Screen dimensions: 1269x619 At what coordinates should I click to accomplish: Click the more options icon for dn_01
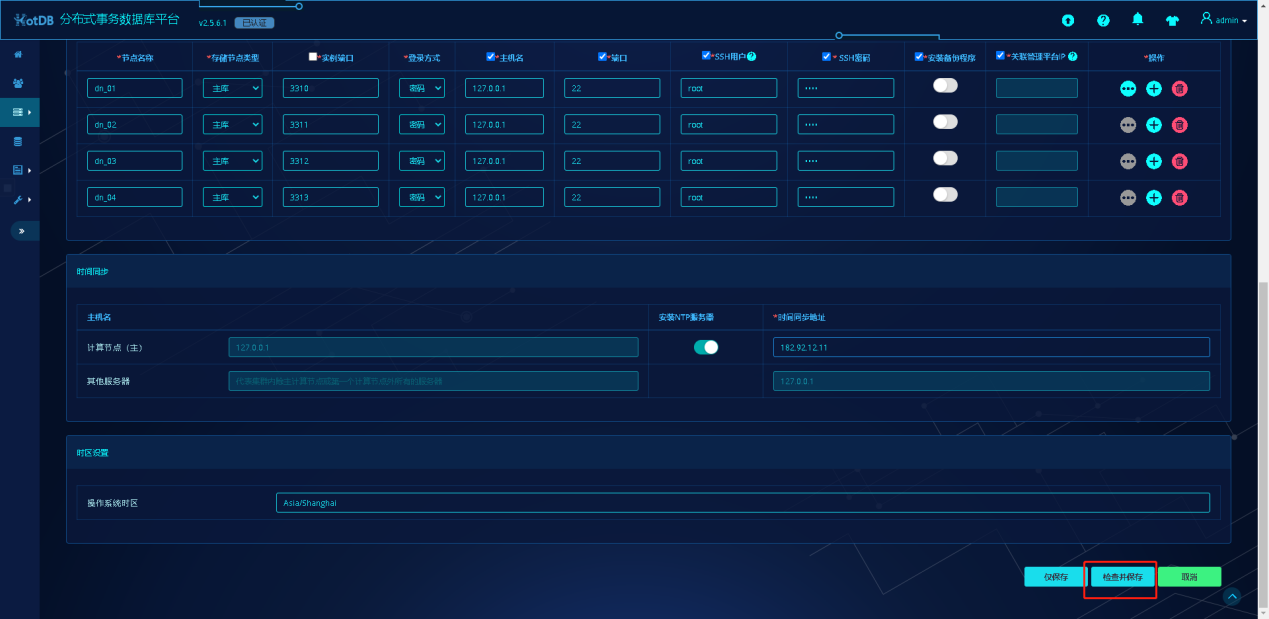point(1128,89)
